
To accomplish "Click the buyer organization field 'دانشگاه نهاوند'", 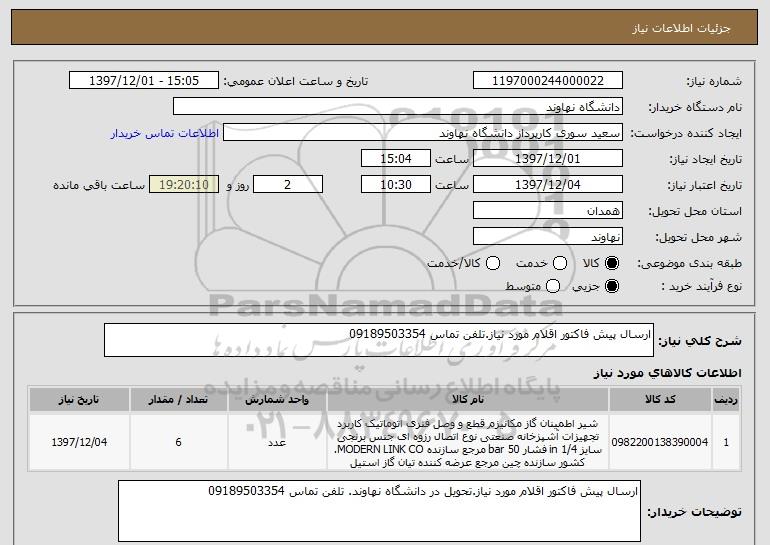I will coord(398,107).
